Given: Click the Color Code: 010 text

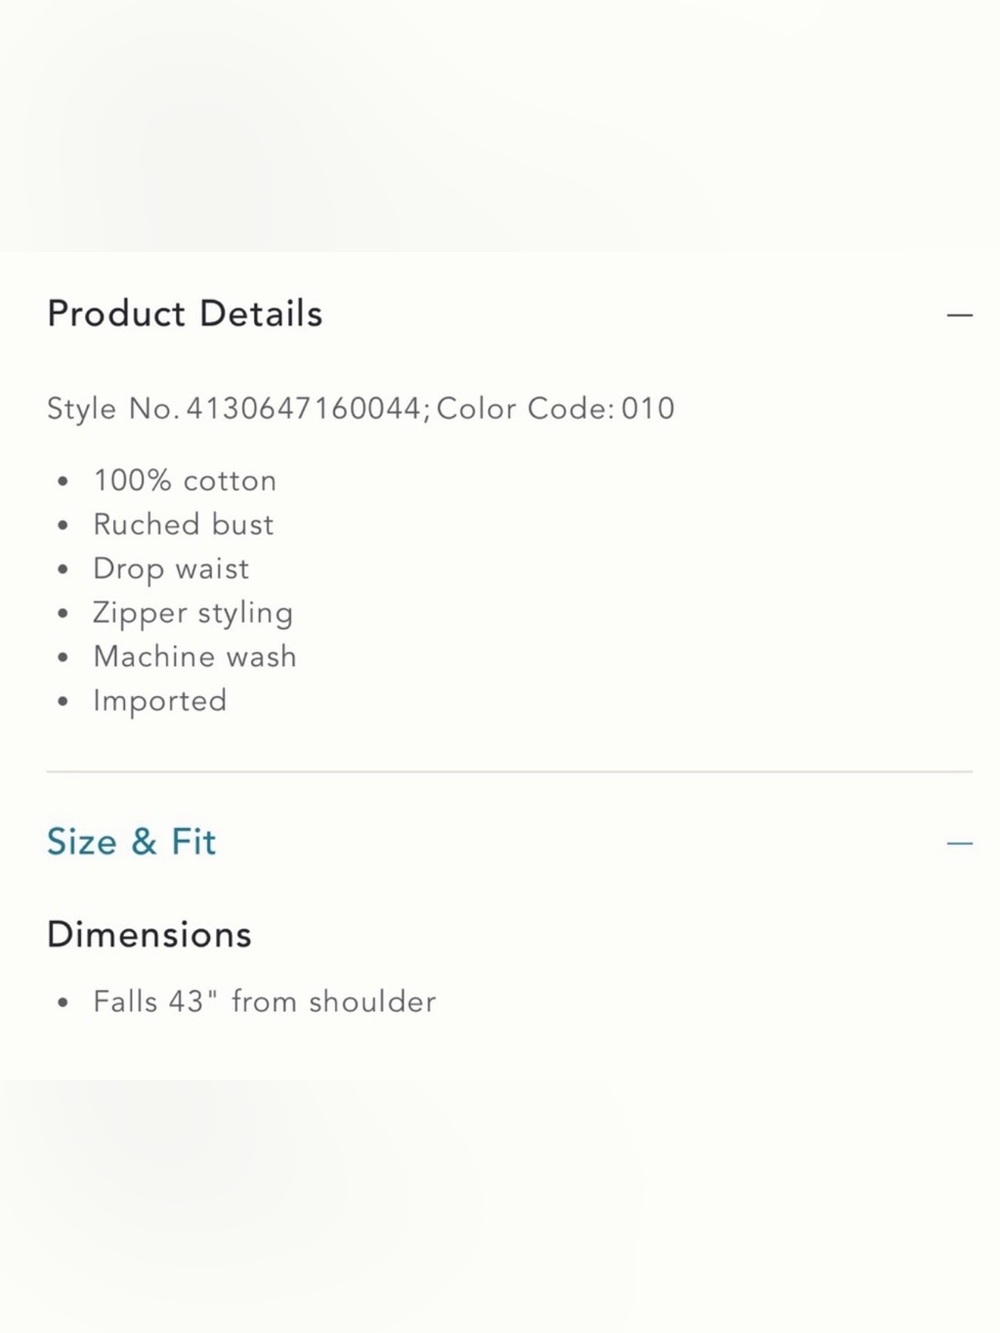Looking at the screenshot, I should (x=555, y=409).
